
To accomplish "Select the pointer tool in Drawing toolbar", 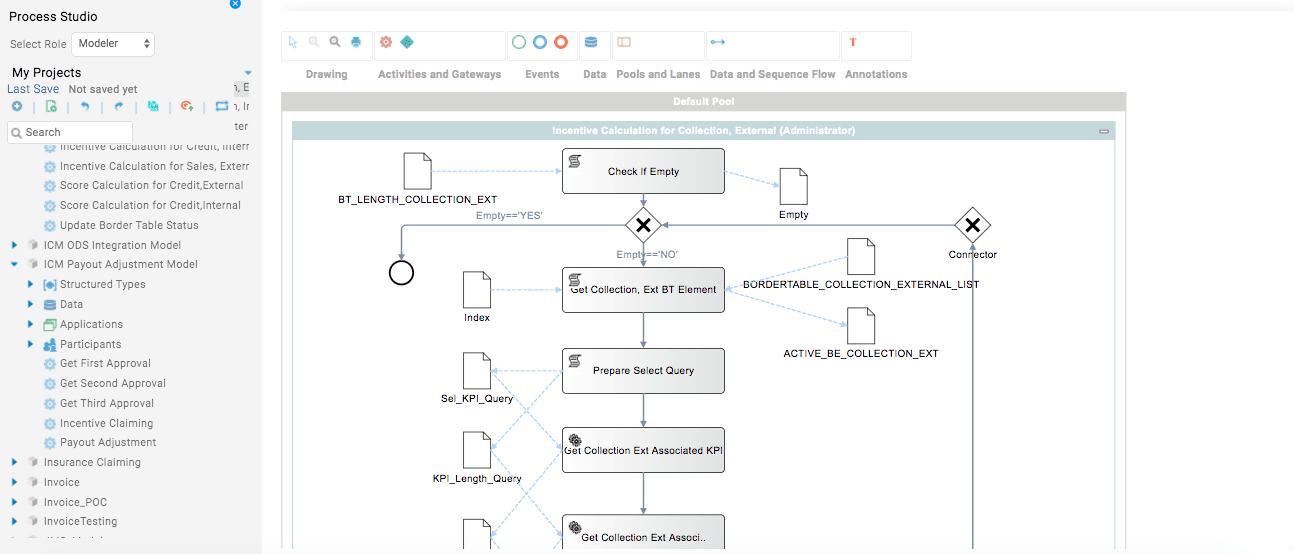I will [x=293, y=42].
